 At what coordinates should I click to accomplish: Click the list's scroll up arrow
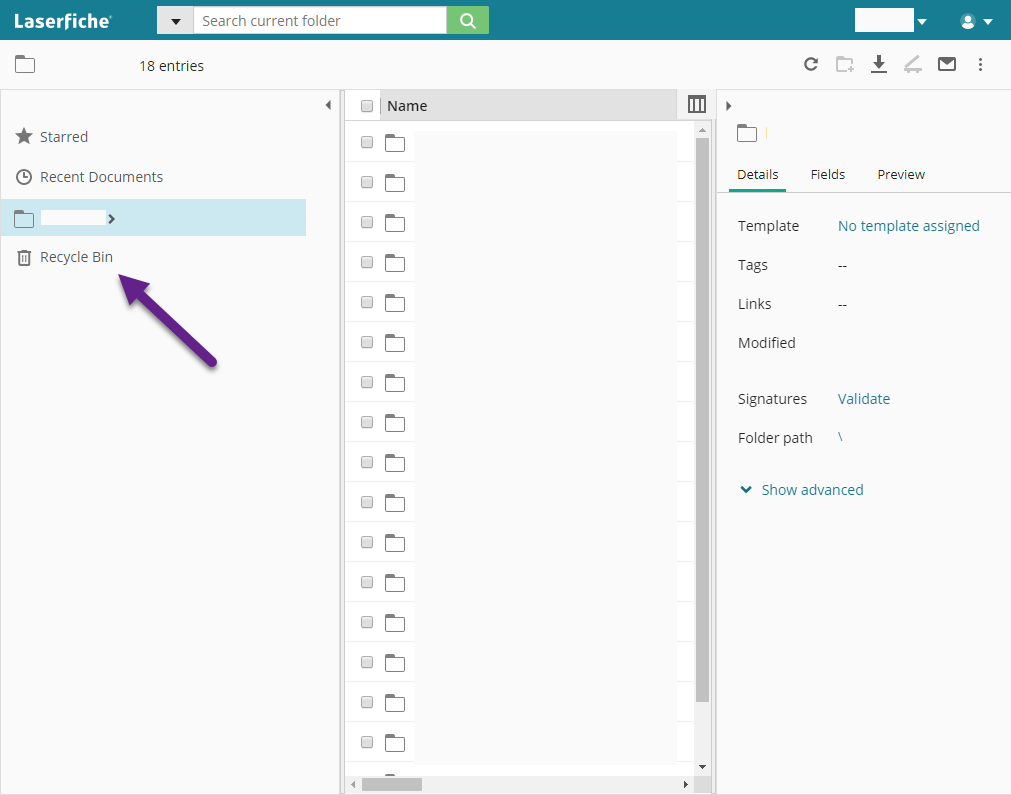[x=702, y=130]
